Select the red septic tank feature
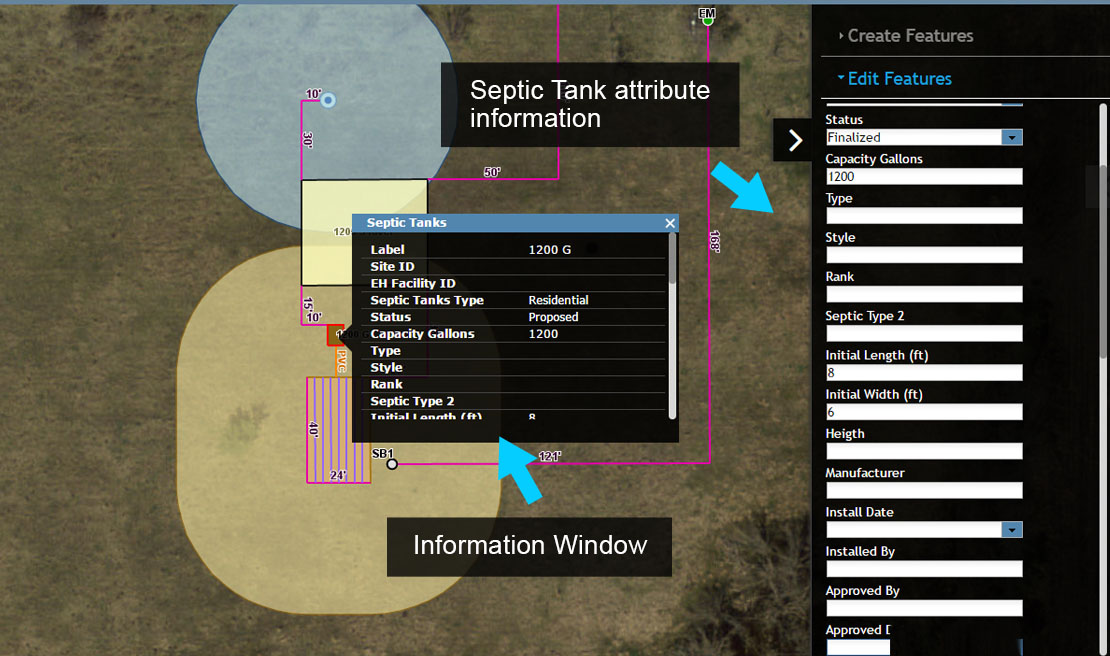The image size is (1110, 656). (334, 335)
